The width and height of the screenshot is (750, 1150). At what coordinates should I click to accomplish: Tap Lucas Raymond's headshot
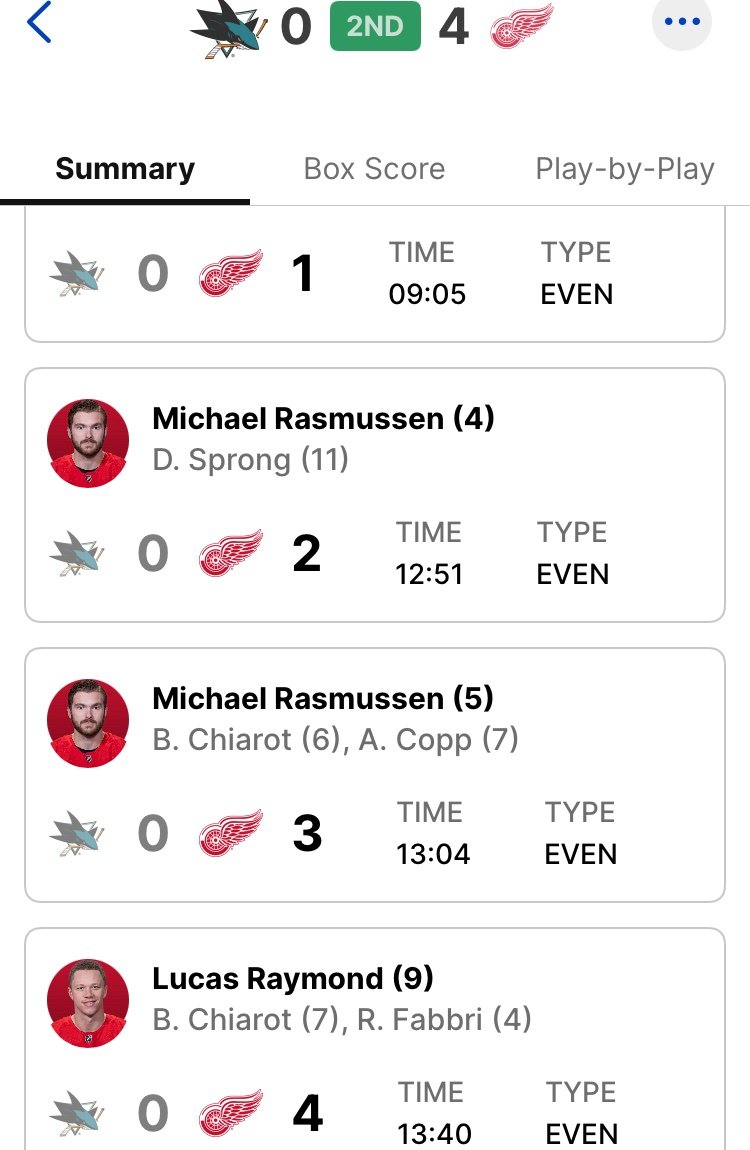click(88, 1003)
